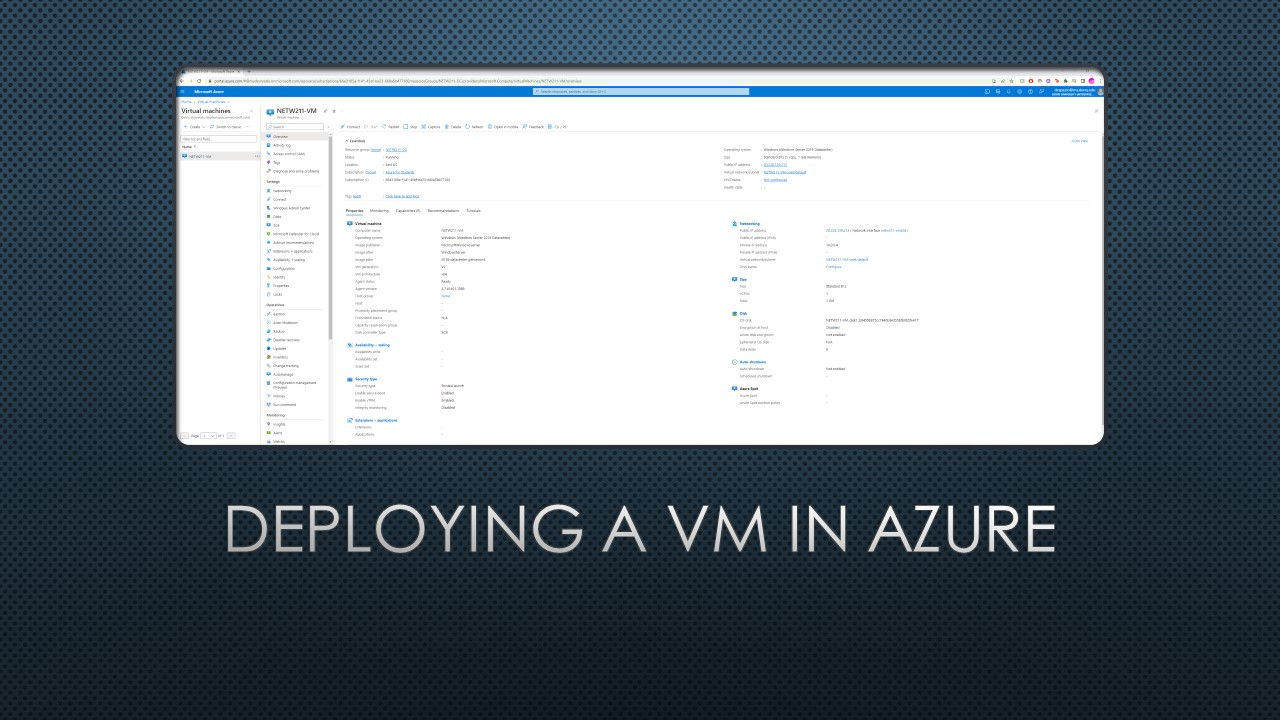Click the Azure top search bar
The width and height of the screenshot is (1280, 720).
pos(640,91)
